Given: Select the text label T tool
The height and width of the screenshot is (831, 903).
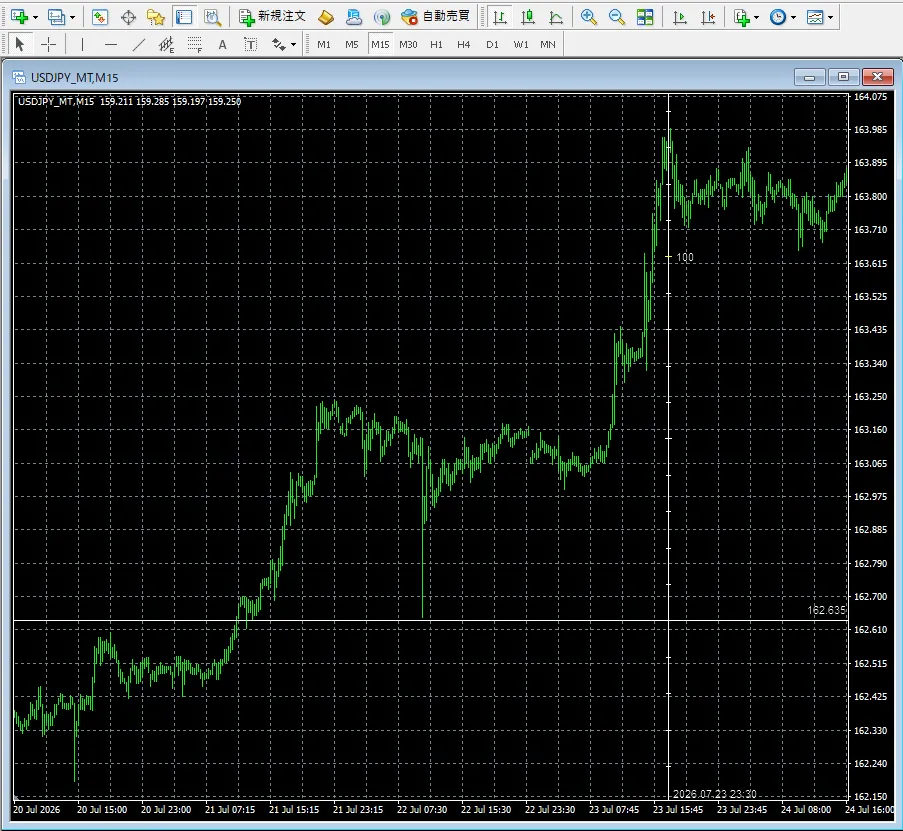Looking at the screenshot, I should point(251,44).
